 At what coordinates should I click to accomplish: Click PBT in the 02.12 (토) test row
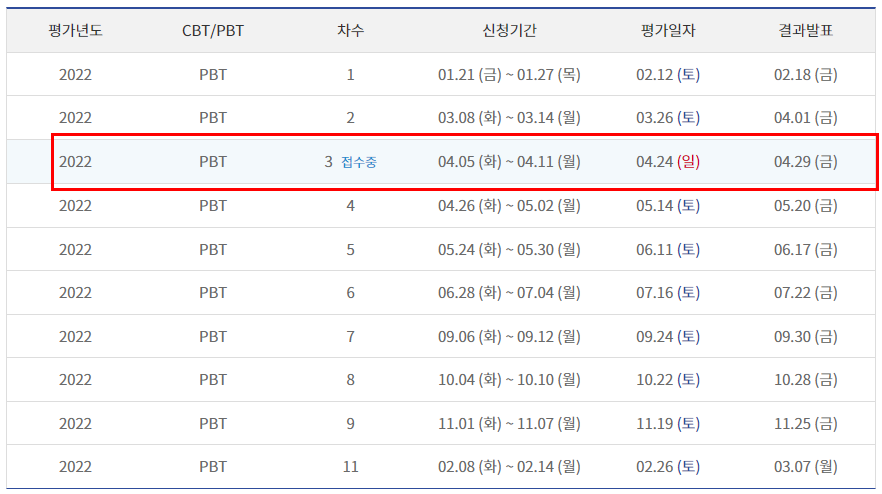click(213, 75)
